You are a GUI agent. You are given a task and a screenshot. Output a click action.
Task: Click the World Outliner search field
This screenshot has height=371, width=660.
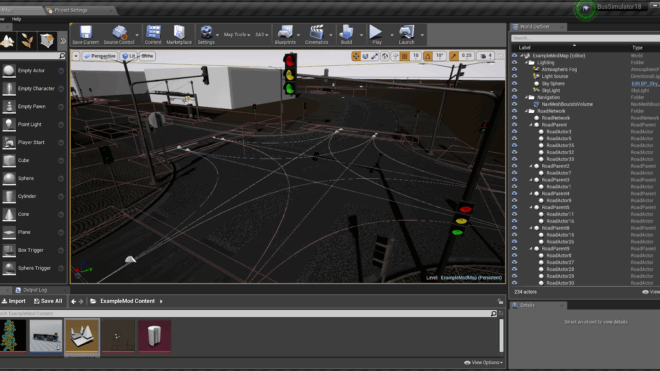pos(585,38)
